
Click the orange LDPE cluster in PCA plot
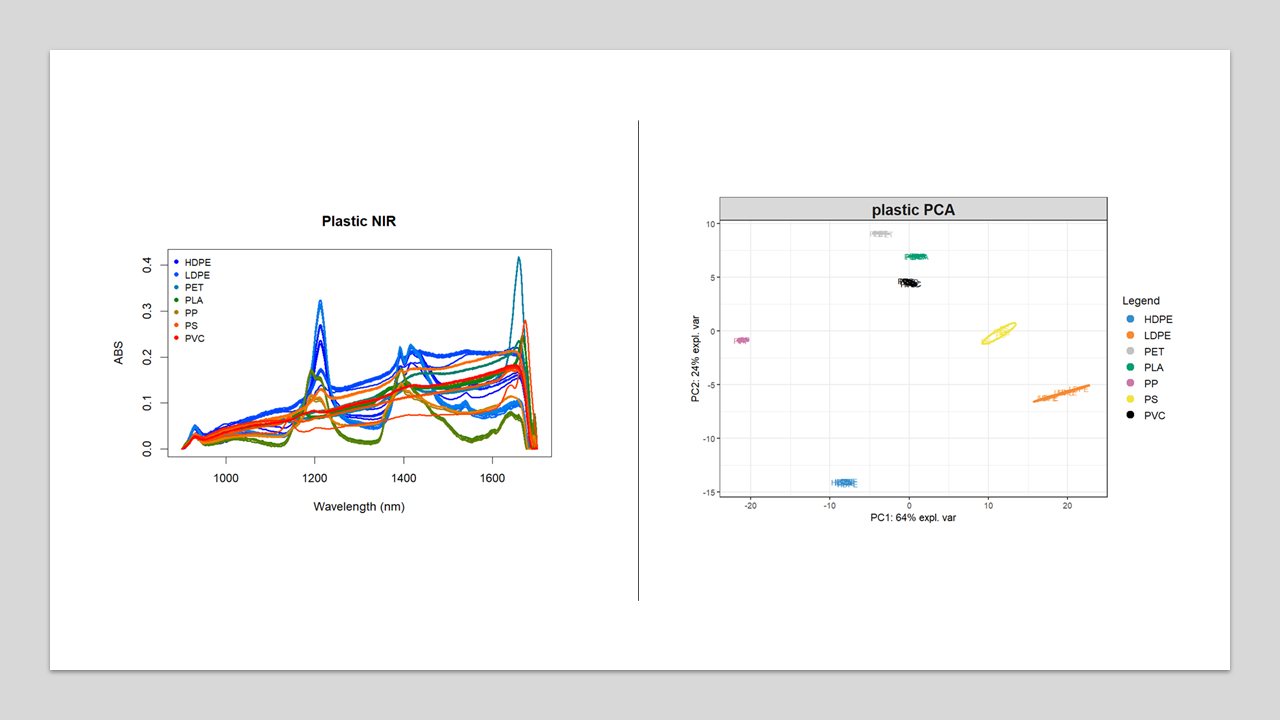pyautogui.click(x=1061, y=393)
